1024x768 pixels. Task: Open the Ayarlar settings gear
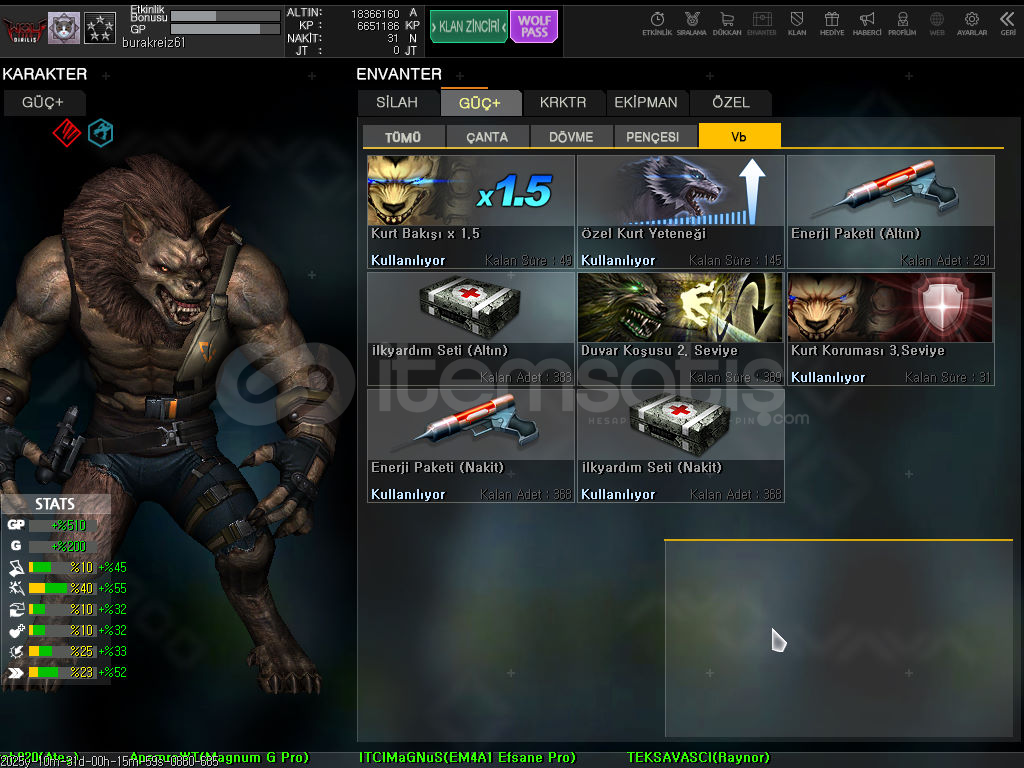coord(972,24)
